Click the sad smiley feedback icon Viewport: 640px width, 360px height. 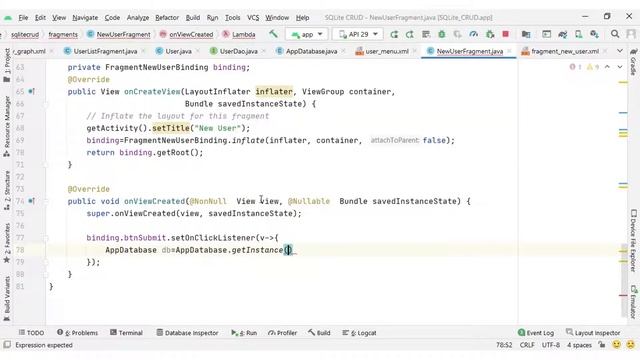click(x=631, y=345)
